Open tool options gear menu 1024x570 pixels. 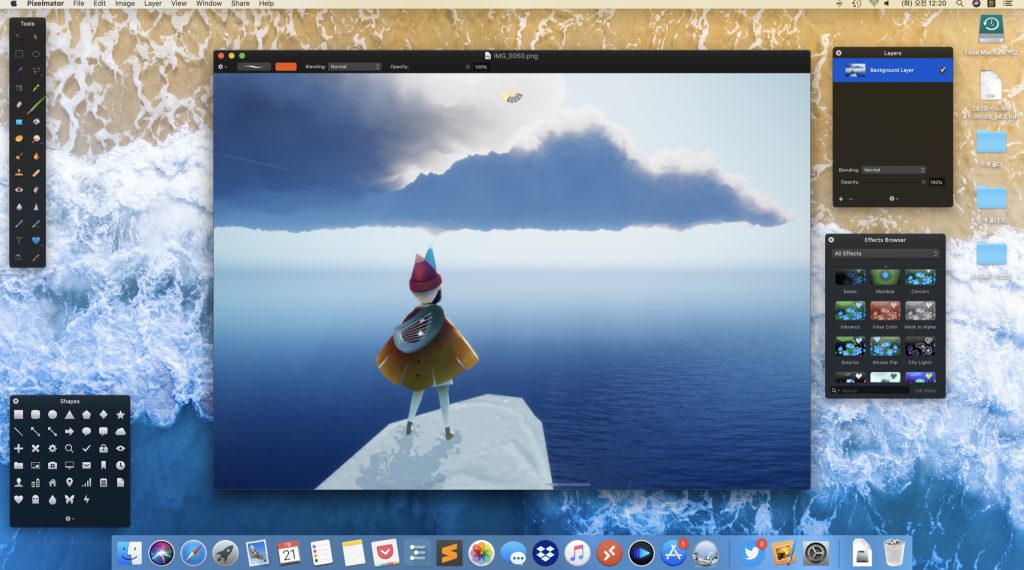click(x=223, y=67)
